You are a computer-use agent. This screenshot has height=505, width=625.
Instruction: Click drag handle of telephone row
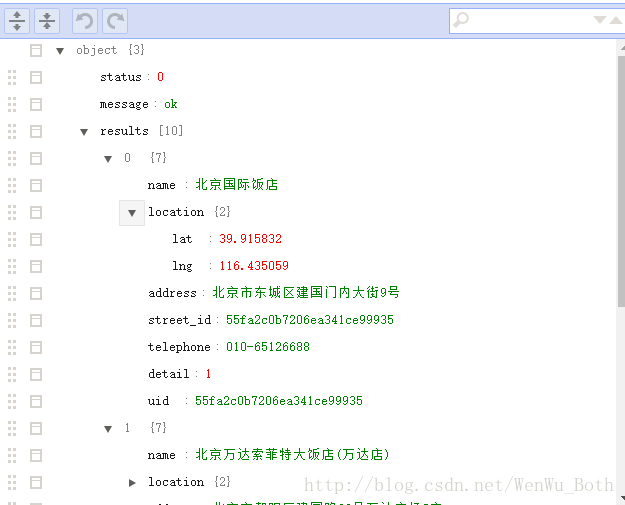coord(12,348)
